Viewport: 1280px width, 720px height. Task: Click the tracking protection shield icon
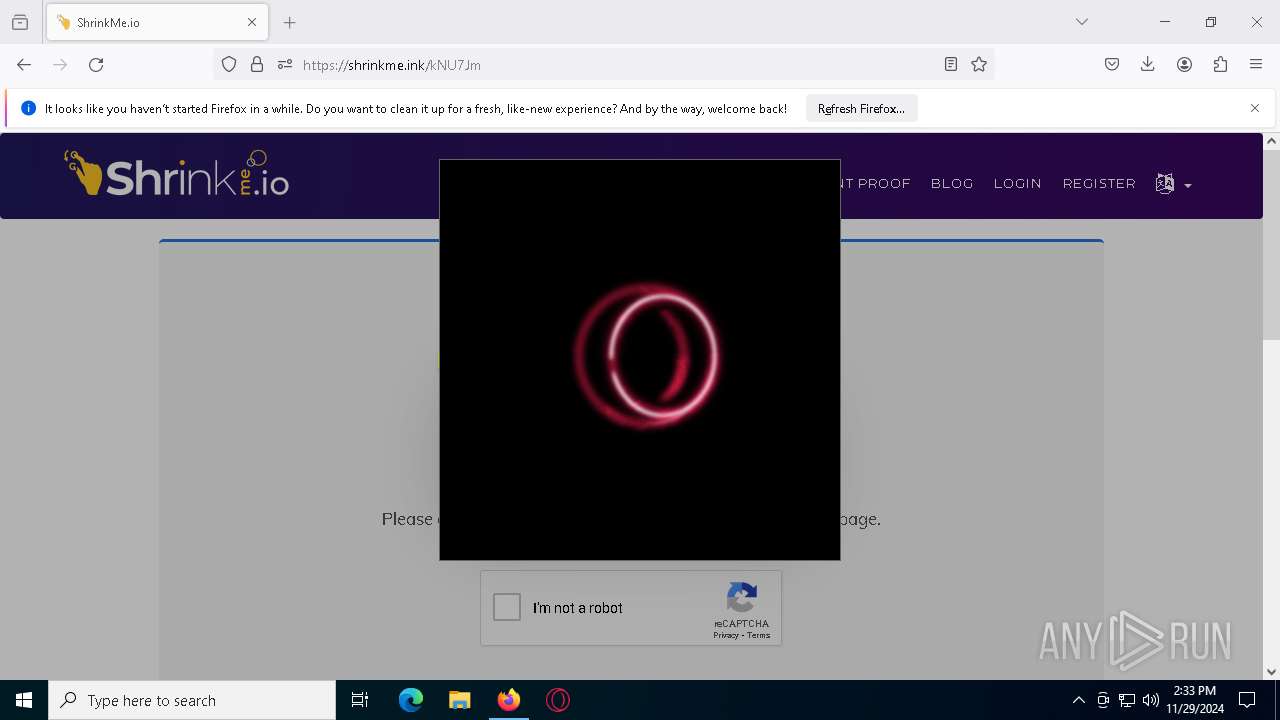[229, 64]
